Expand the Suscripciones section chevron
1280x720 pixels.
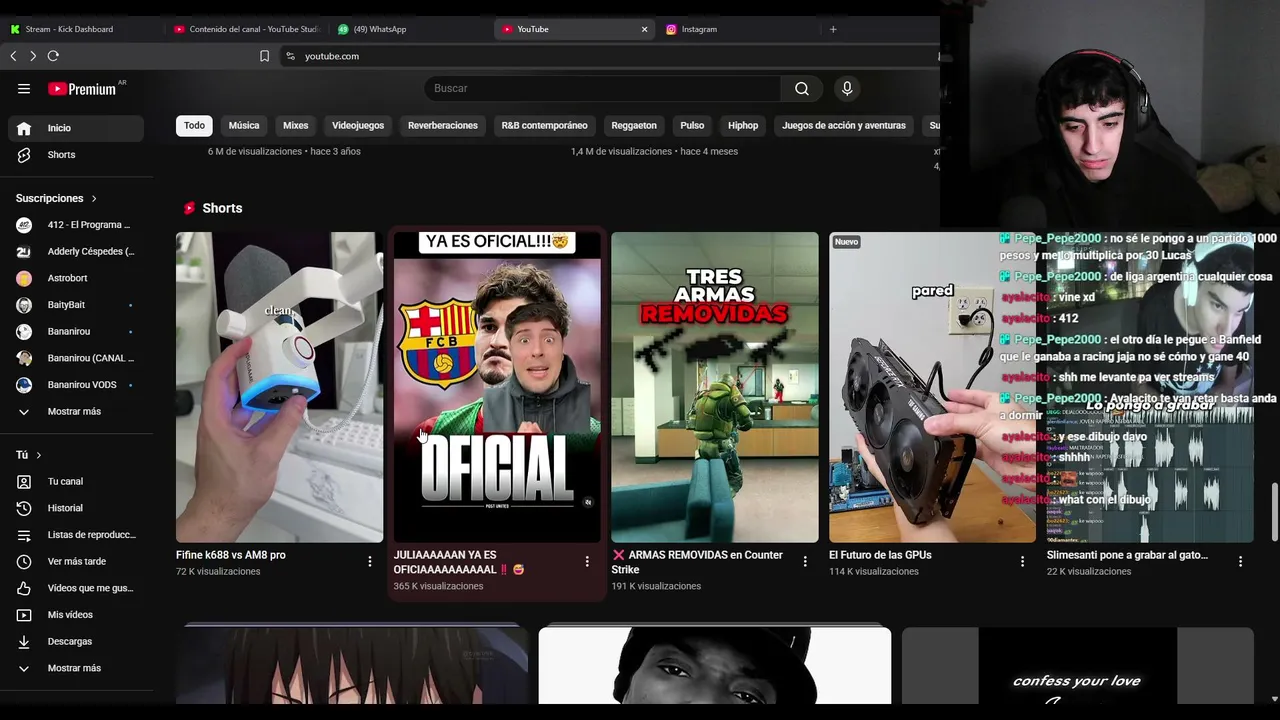click(94, 198)
